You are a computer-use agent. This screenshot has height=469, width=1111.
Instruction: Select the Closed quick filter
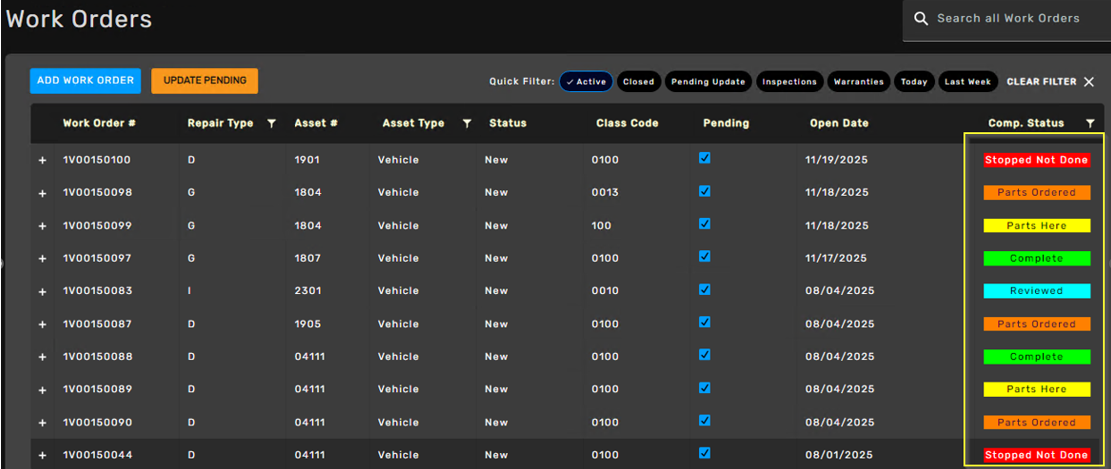[x=638, y=82]
